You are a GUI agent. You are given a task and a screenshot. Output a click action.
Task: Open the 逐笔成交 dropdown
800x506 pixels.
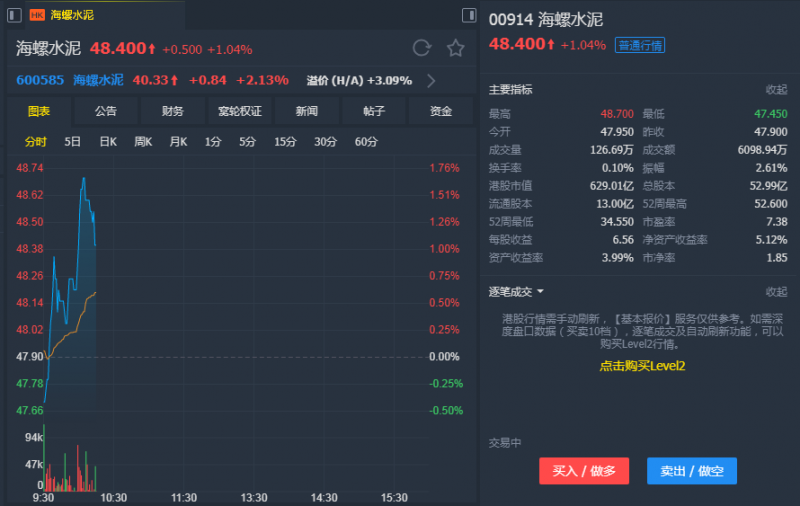pos(540,292)
